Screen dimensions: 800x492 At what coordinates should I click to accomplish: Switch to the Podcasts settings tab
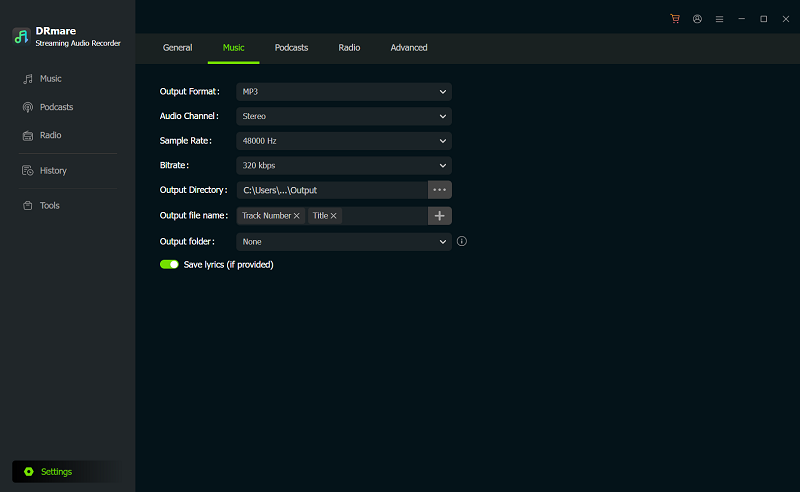tap(291, 47)
